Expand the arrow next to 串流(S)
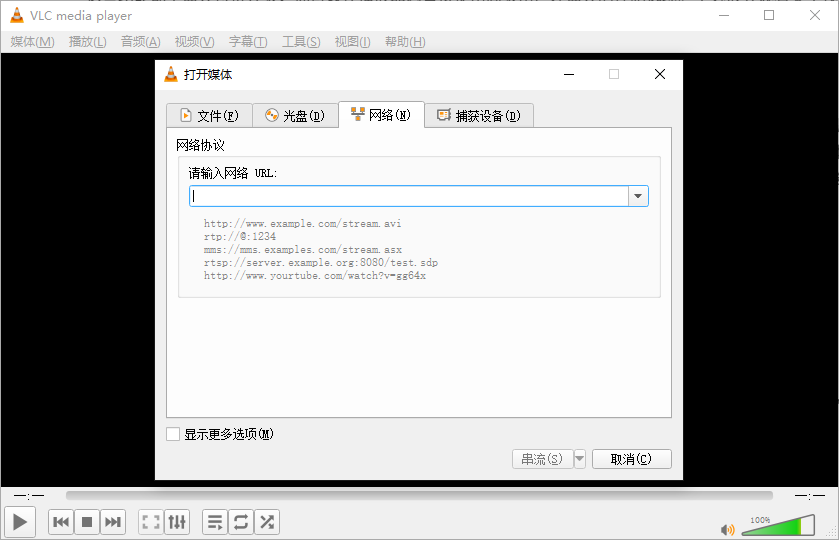The image size is (839, 540). 579,459
